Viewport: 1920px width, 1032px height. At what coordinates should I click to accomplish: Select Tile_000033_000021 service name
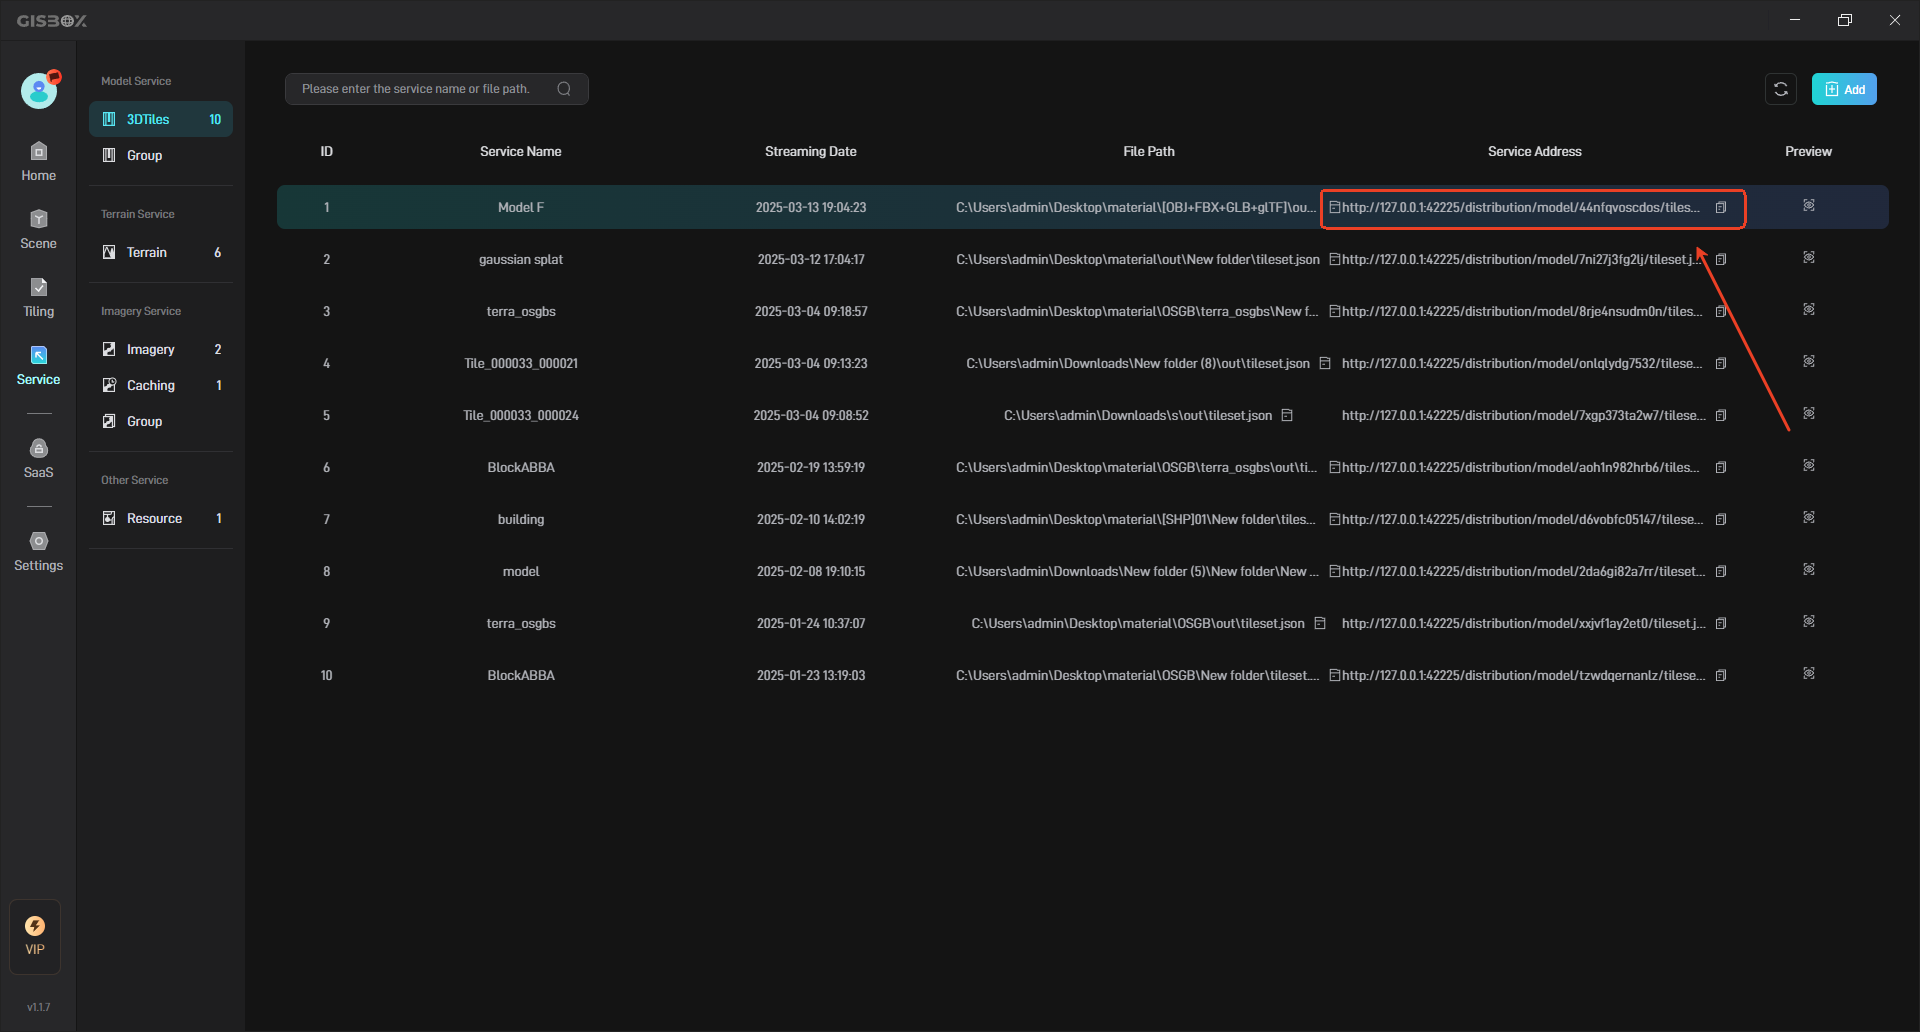[521, 363]
